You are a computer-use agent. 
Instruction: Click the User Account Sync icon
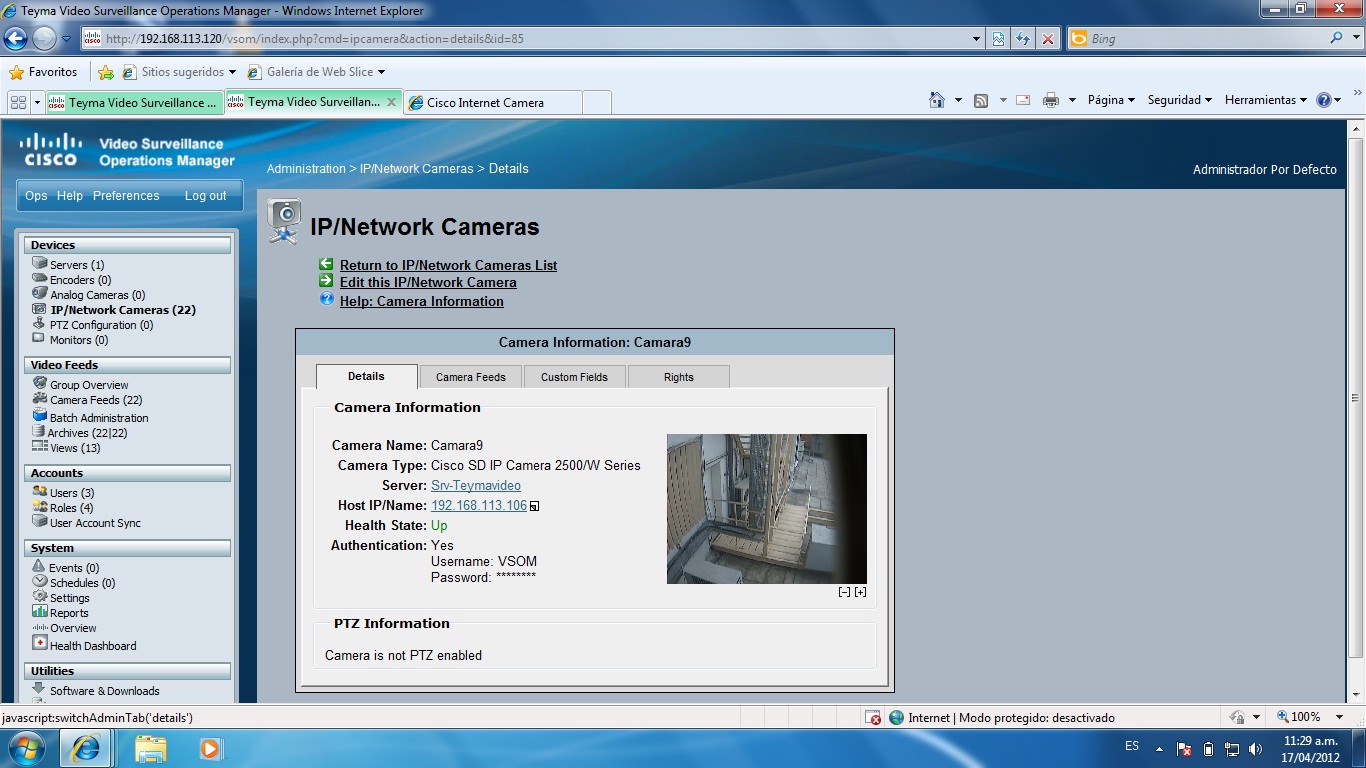[x=40, y=522]
